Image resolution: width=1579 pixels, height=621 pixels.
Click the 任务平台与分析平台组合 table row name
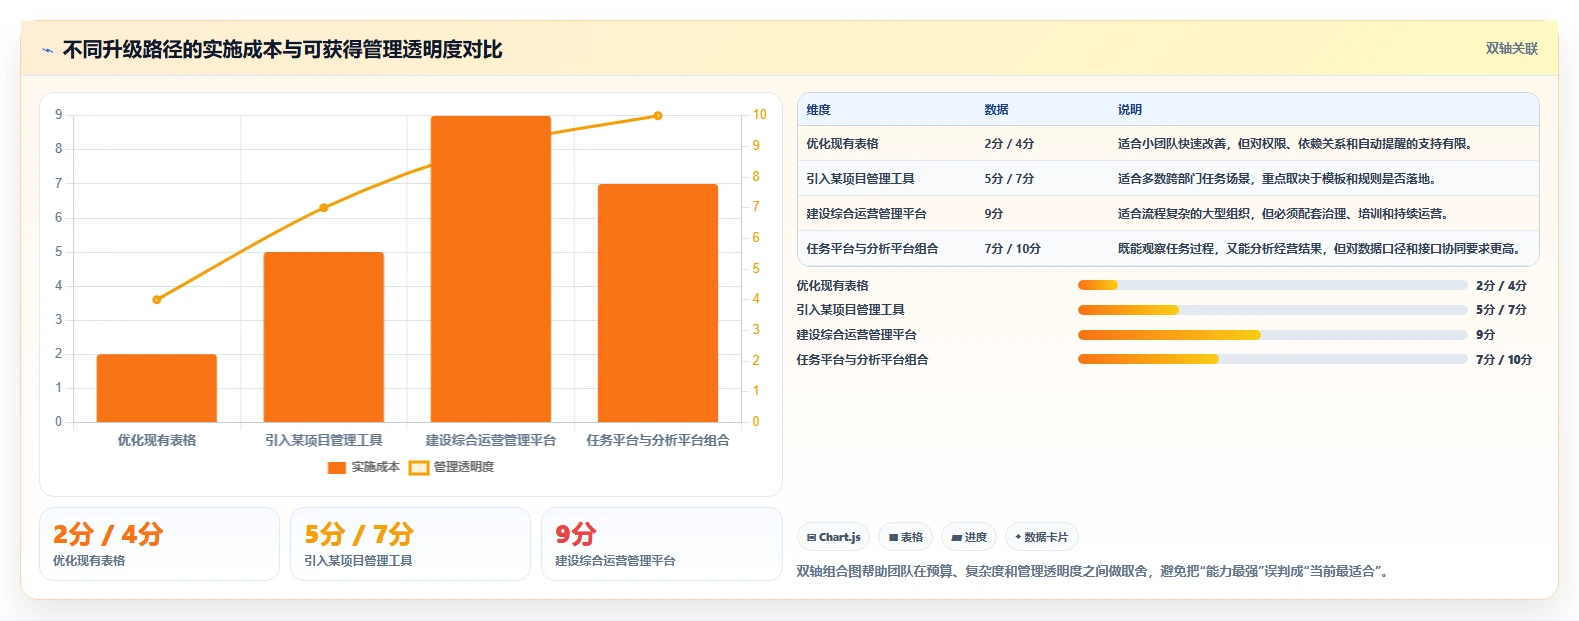coord(873,249)
